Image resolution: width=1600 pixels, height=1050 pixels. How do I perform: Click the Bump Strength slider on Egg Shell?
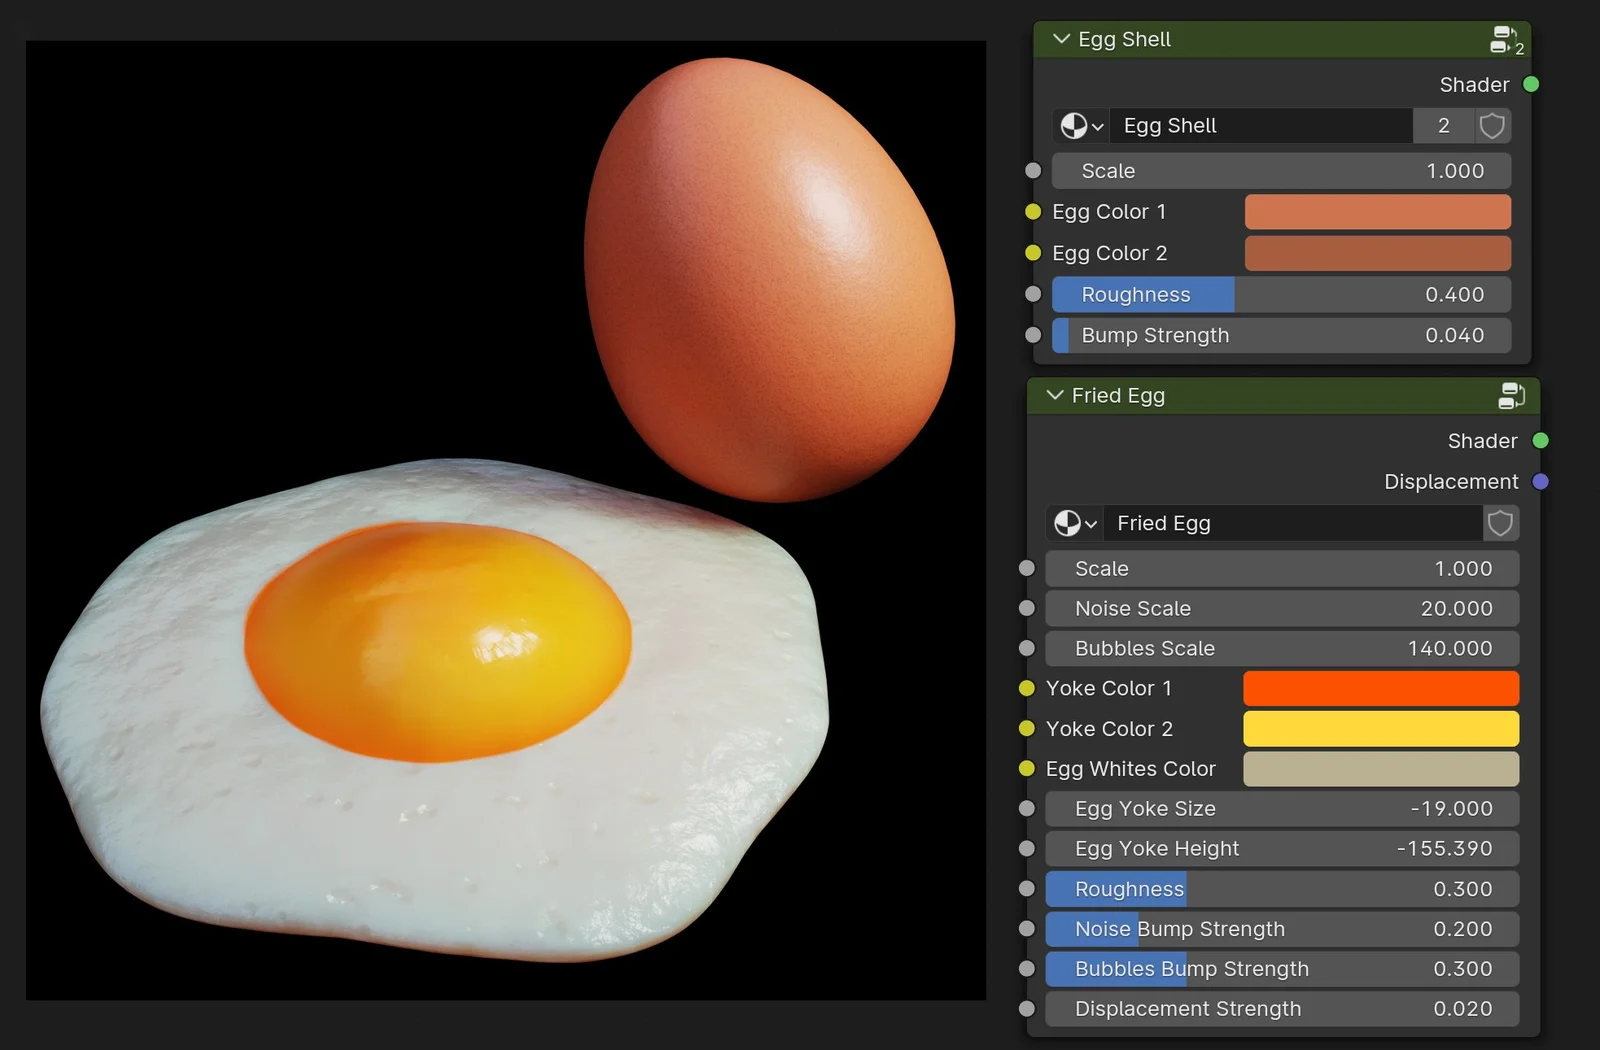tap(1281, 335)
